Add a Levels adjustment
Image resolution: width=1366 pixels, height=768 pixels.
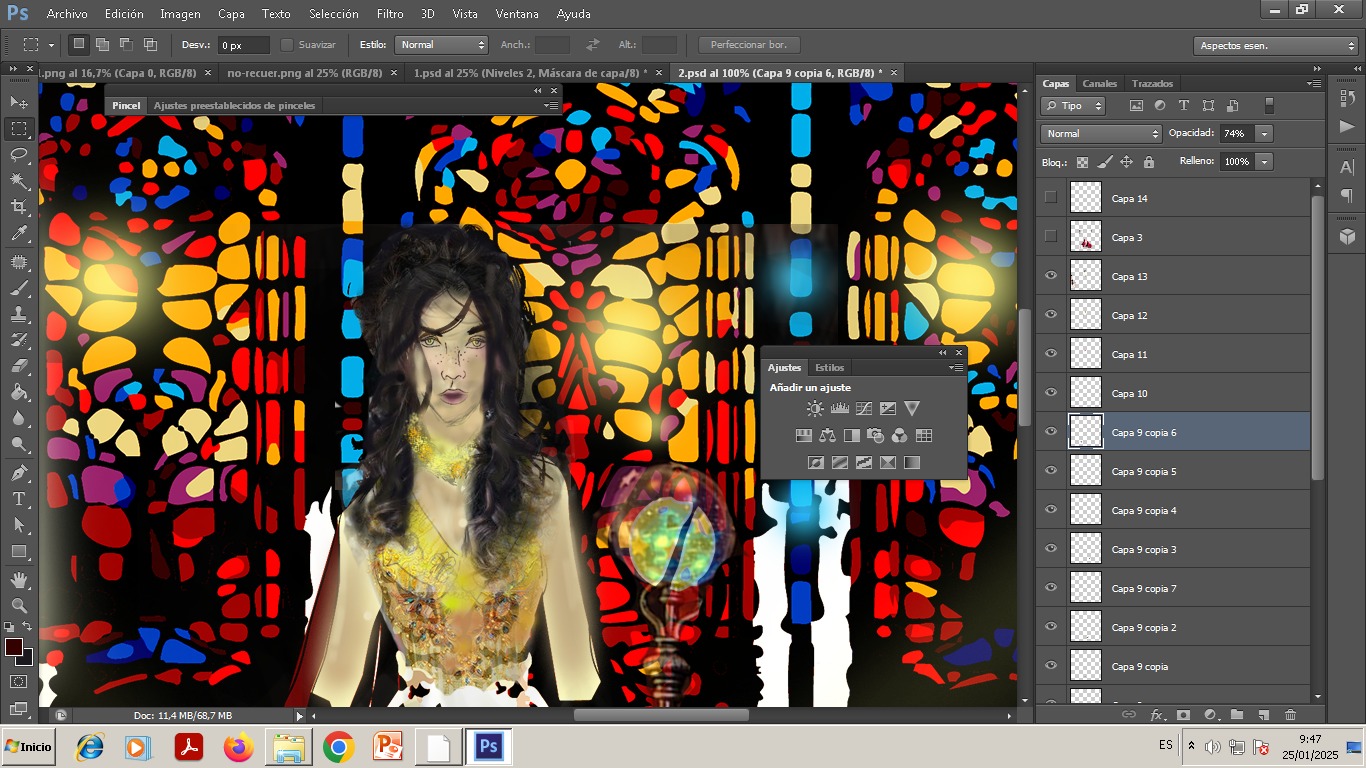click(839, 408)
